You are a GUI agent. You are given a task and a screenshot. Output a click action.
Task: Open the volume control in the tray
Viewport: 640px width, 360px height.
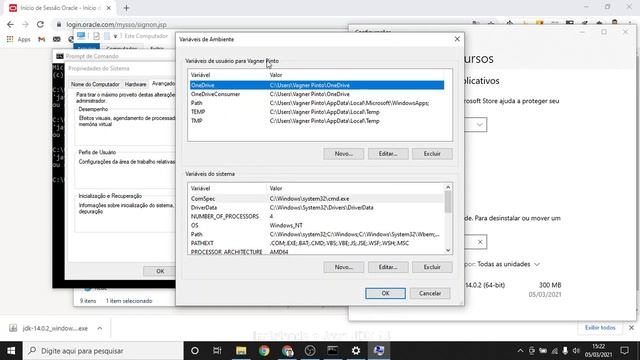point(576,351)
